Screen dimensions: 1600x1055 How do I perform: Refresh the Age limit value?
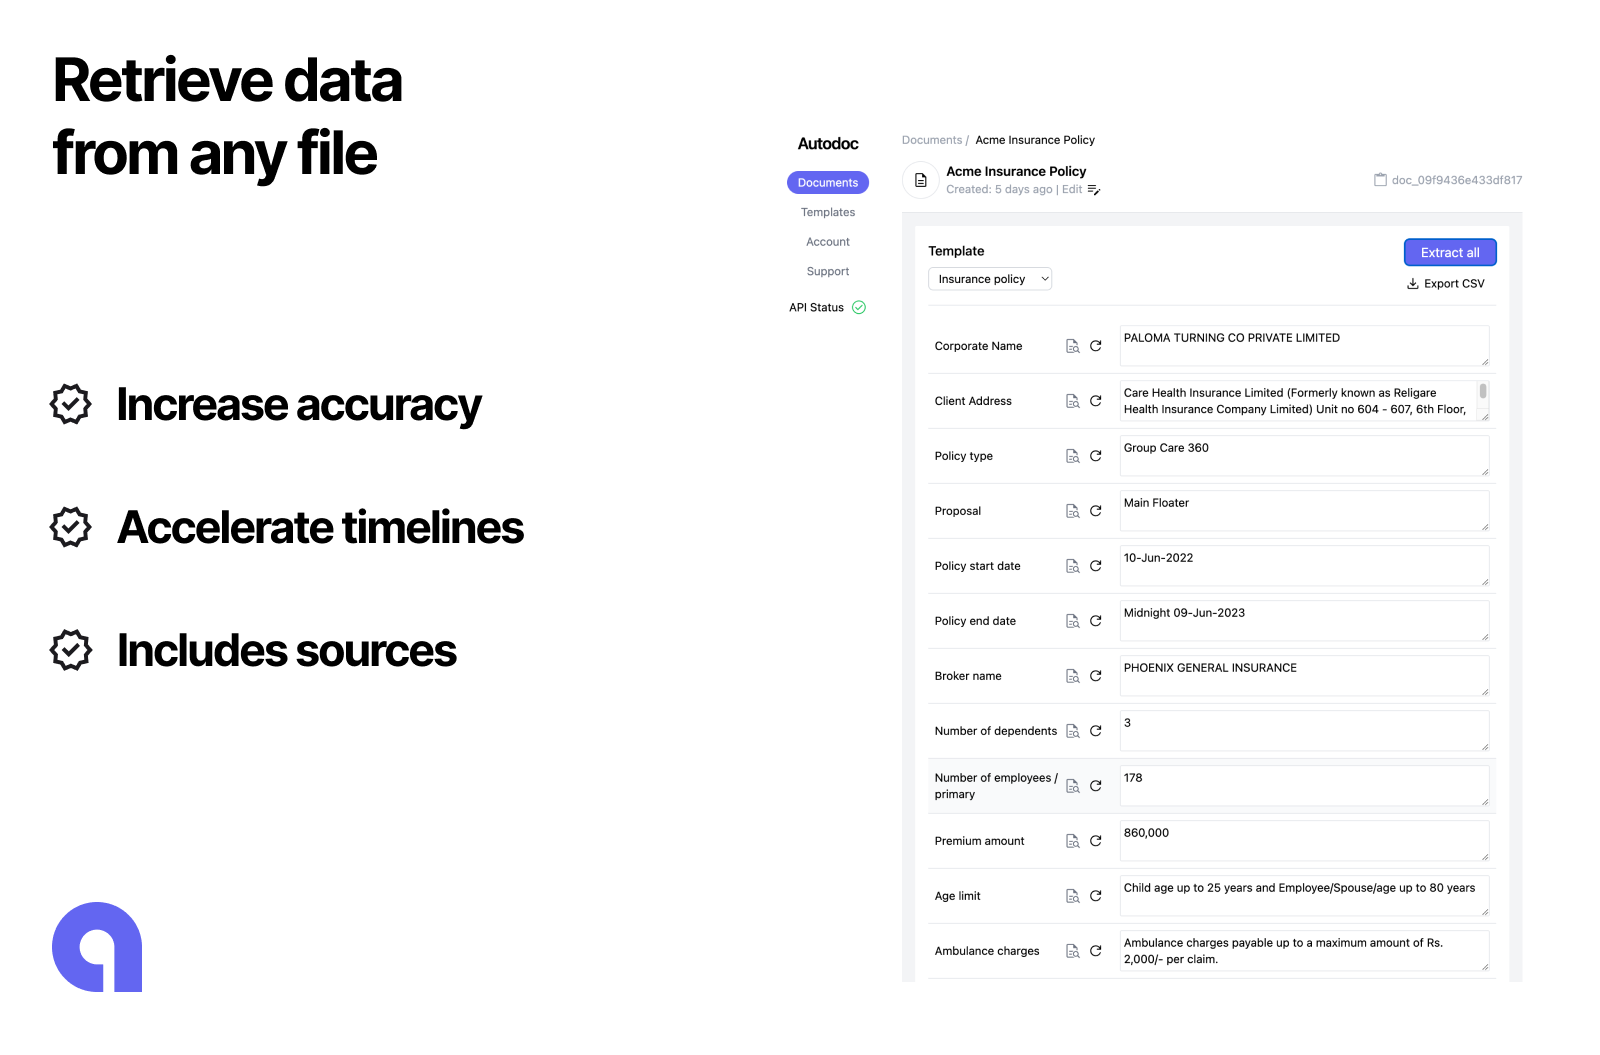tap(1096, 896)
